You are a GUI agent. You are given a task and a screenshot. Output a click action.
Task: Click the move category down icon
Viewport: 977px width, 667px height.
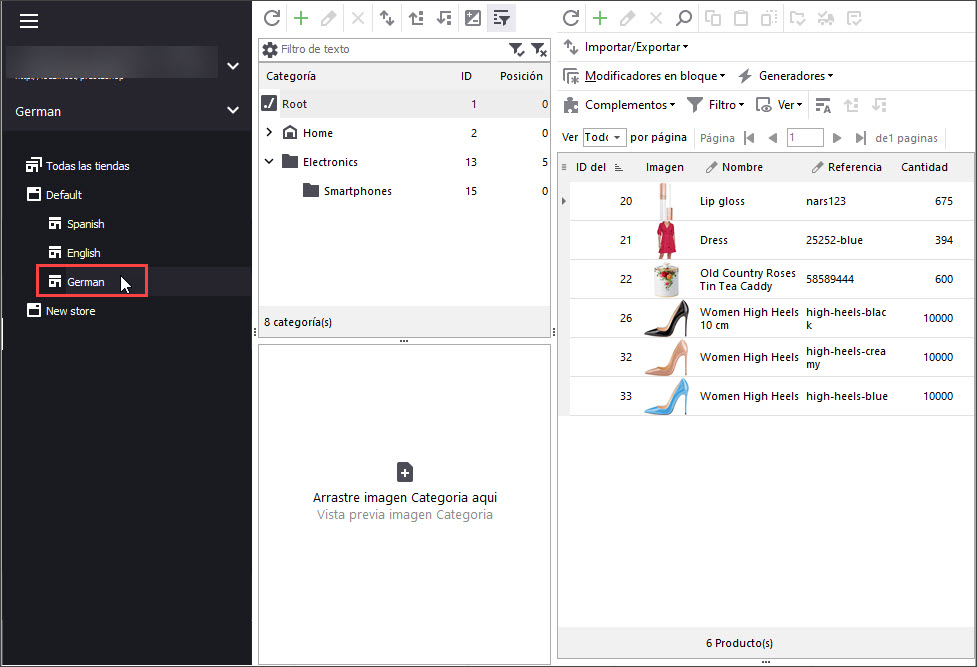(x=444, y=18)
